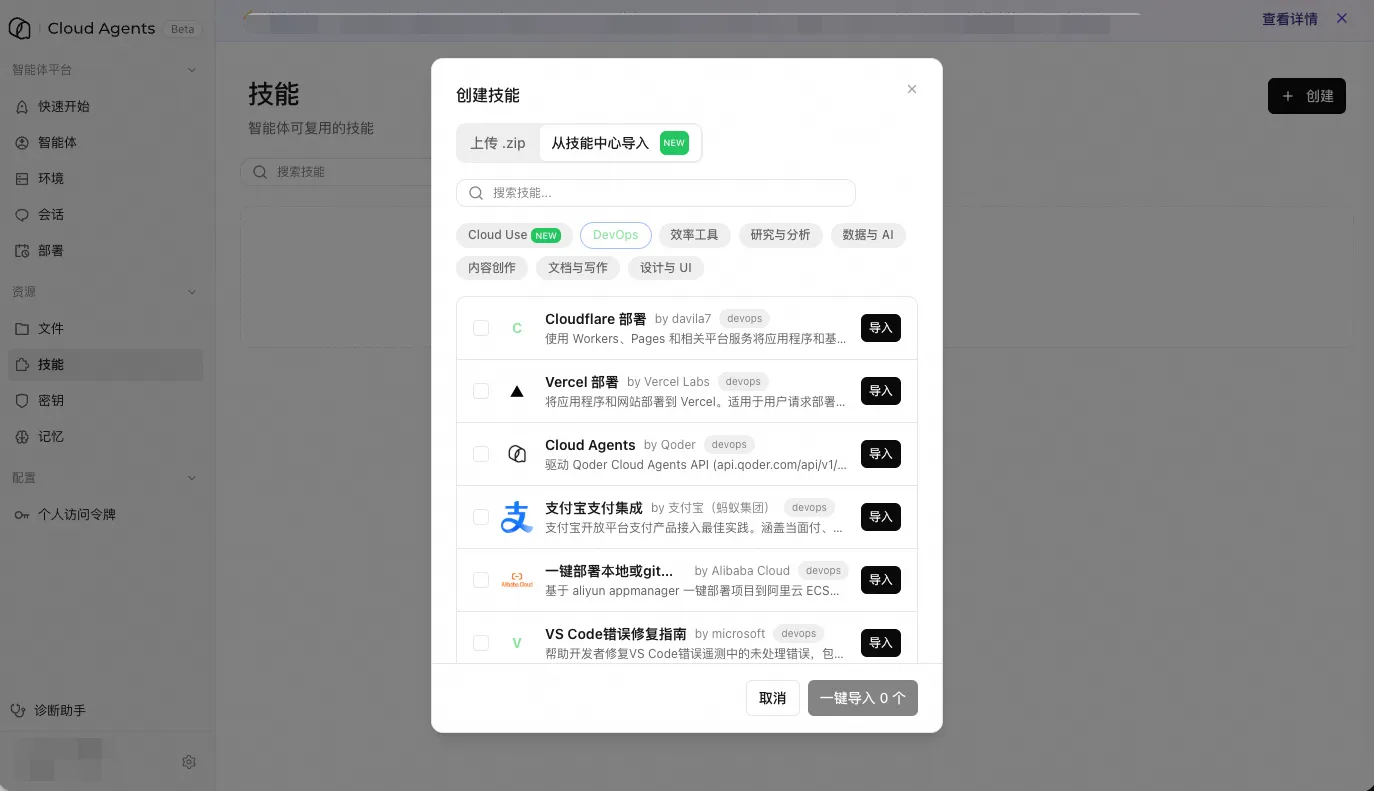Select the VS Code错误修复指南 checkbox

pos(481,643)
